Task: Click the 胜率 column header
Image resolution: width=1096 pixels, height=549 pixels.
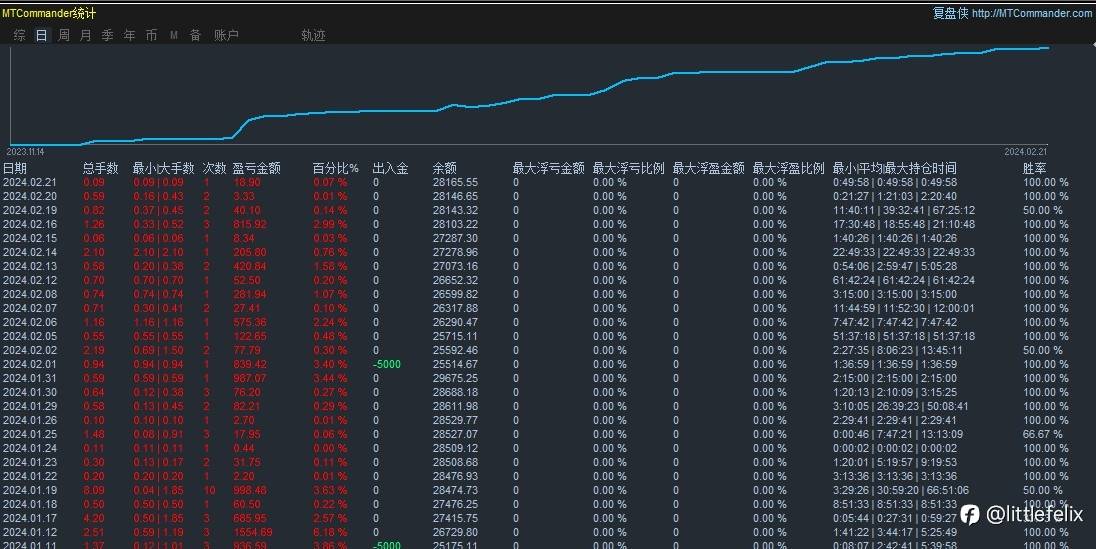Action: [1034, 168]
